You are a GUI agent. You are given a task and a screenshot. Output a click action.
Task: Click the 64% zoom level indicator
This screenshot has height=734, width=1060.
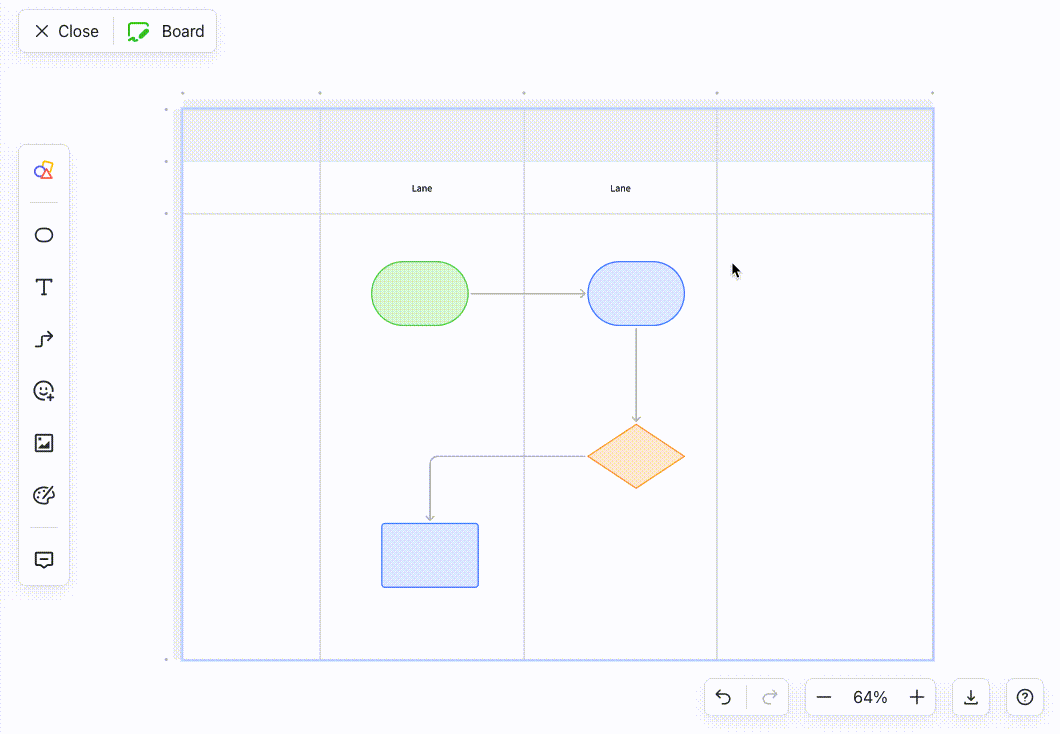pos(869,697)
